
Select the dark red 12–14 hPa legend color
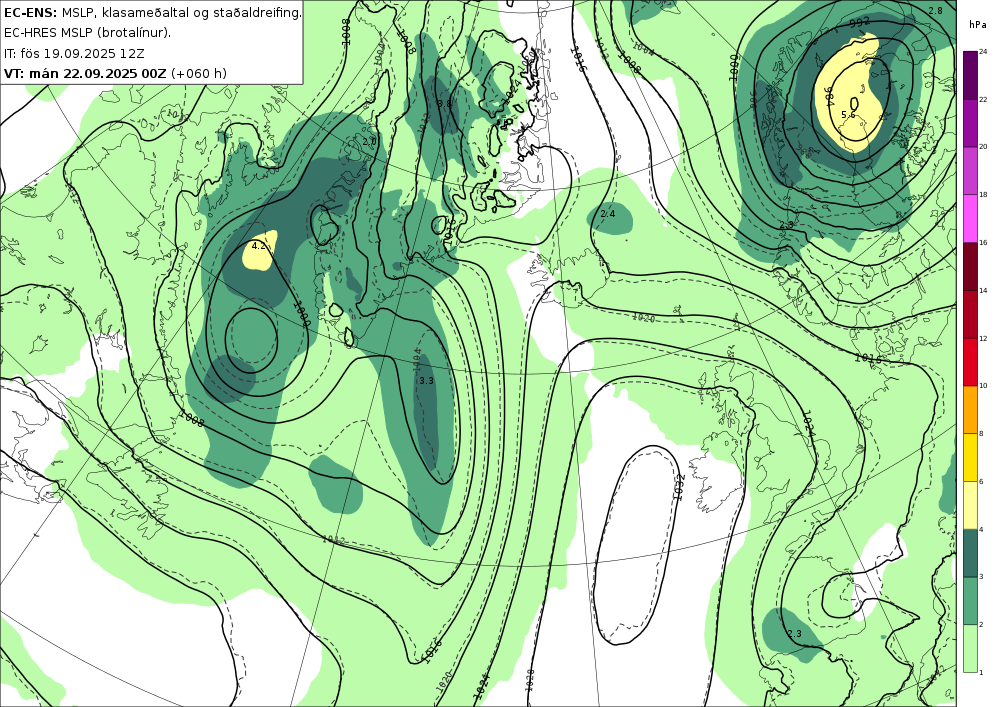[970, 314]
